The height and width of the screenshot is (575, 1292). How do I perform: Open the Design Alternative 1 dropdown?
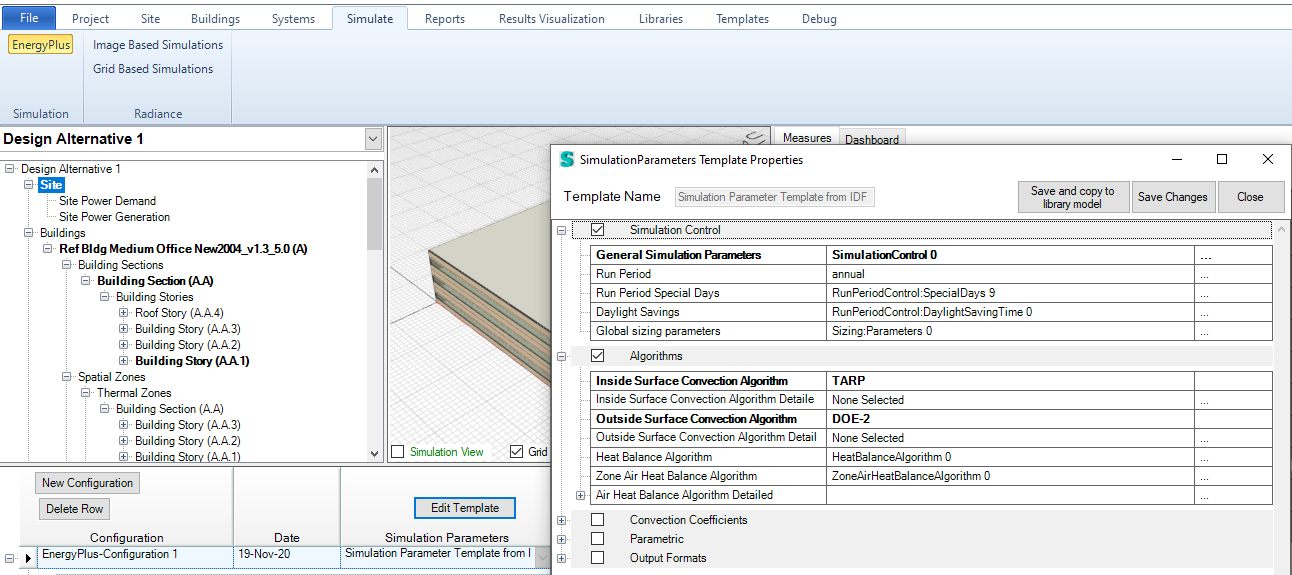click(374, 139)
